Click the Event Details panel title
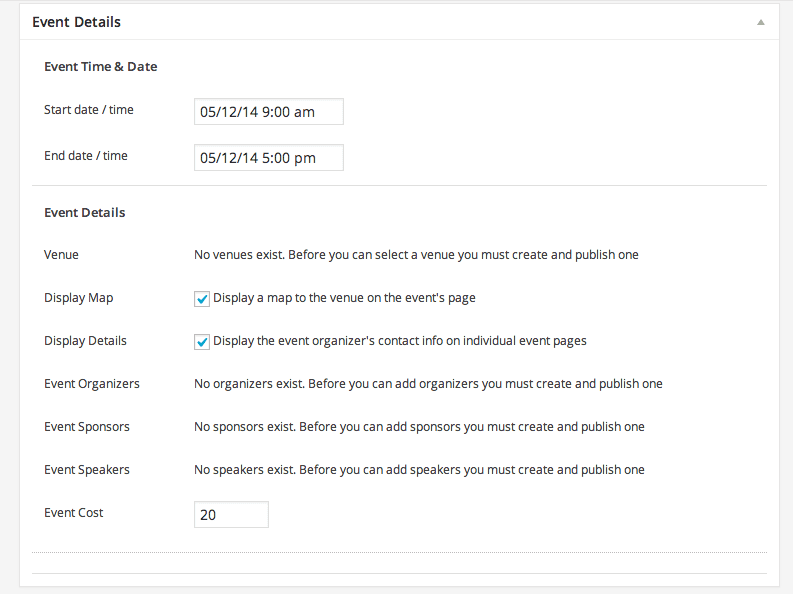 coord(76,22)
